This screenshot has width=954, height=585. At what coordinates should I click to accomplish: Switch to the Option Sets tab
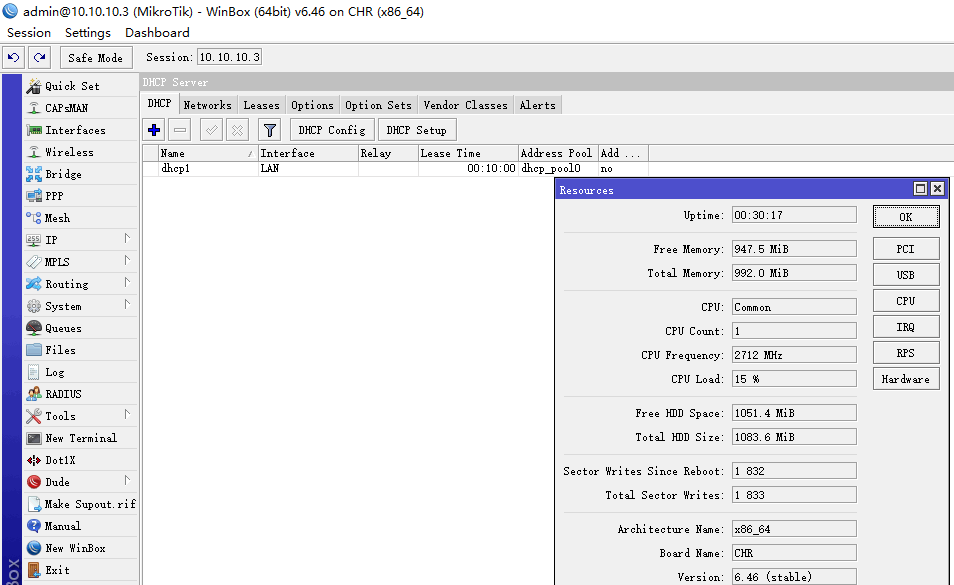point(378,105)
